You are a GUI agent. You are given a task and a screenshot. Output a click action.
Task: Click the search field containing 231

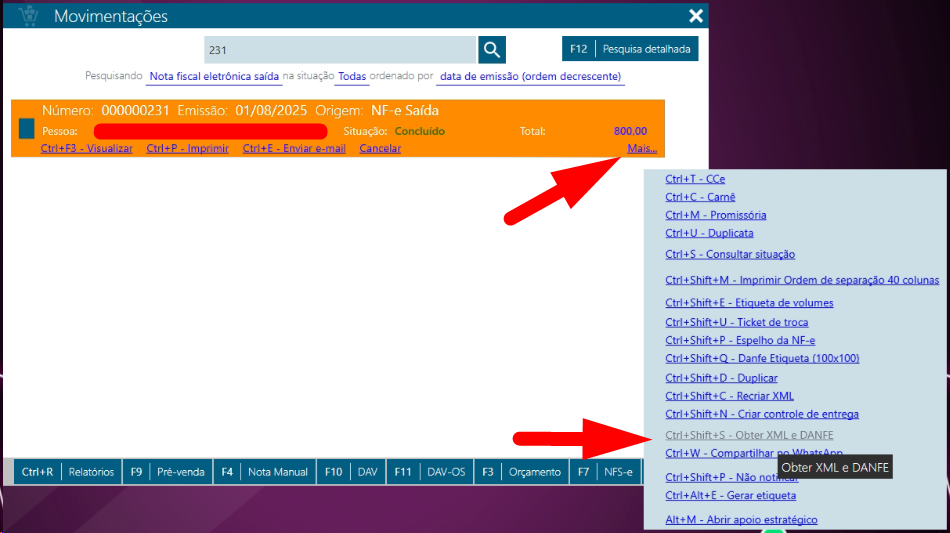(x=339, y=50)
